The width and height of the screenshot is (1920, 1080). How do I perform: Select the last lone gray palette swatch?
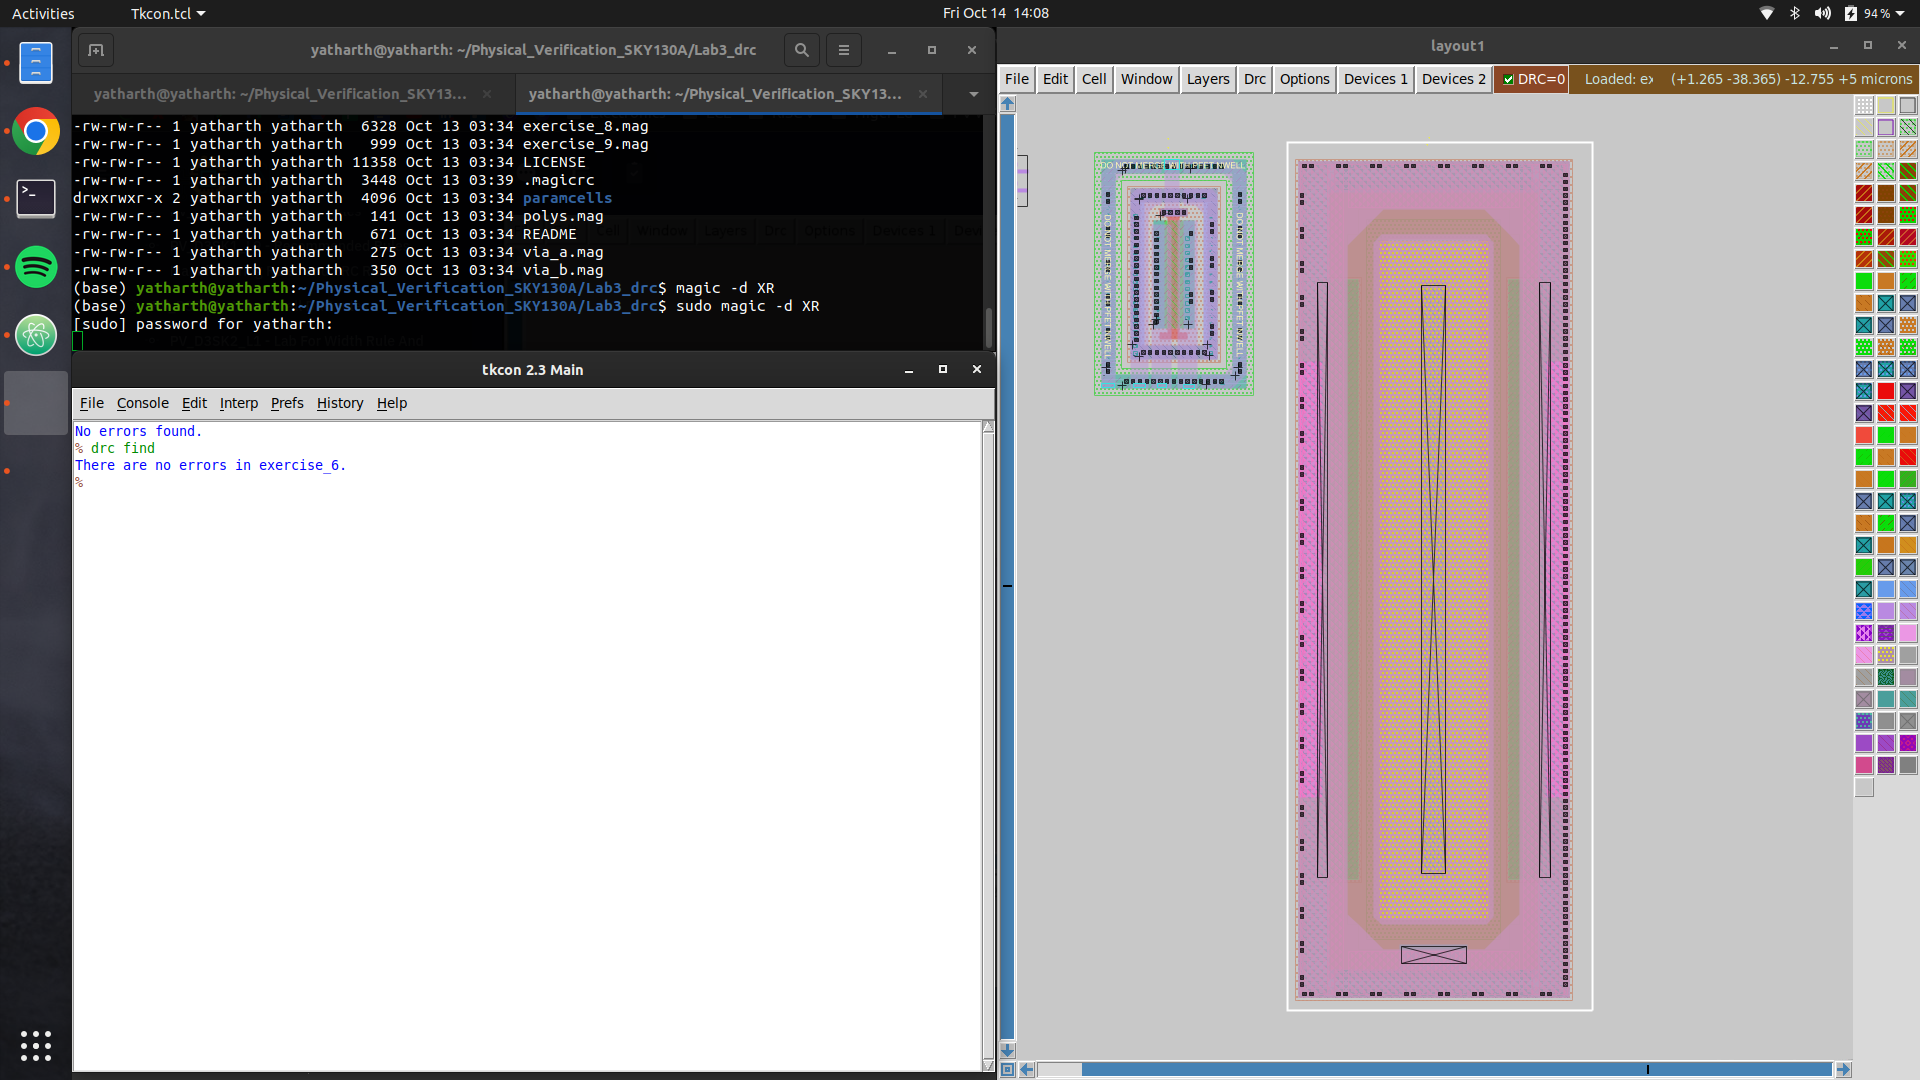click(x=1864, y=788)
